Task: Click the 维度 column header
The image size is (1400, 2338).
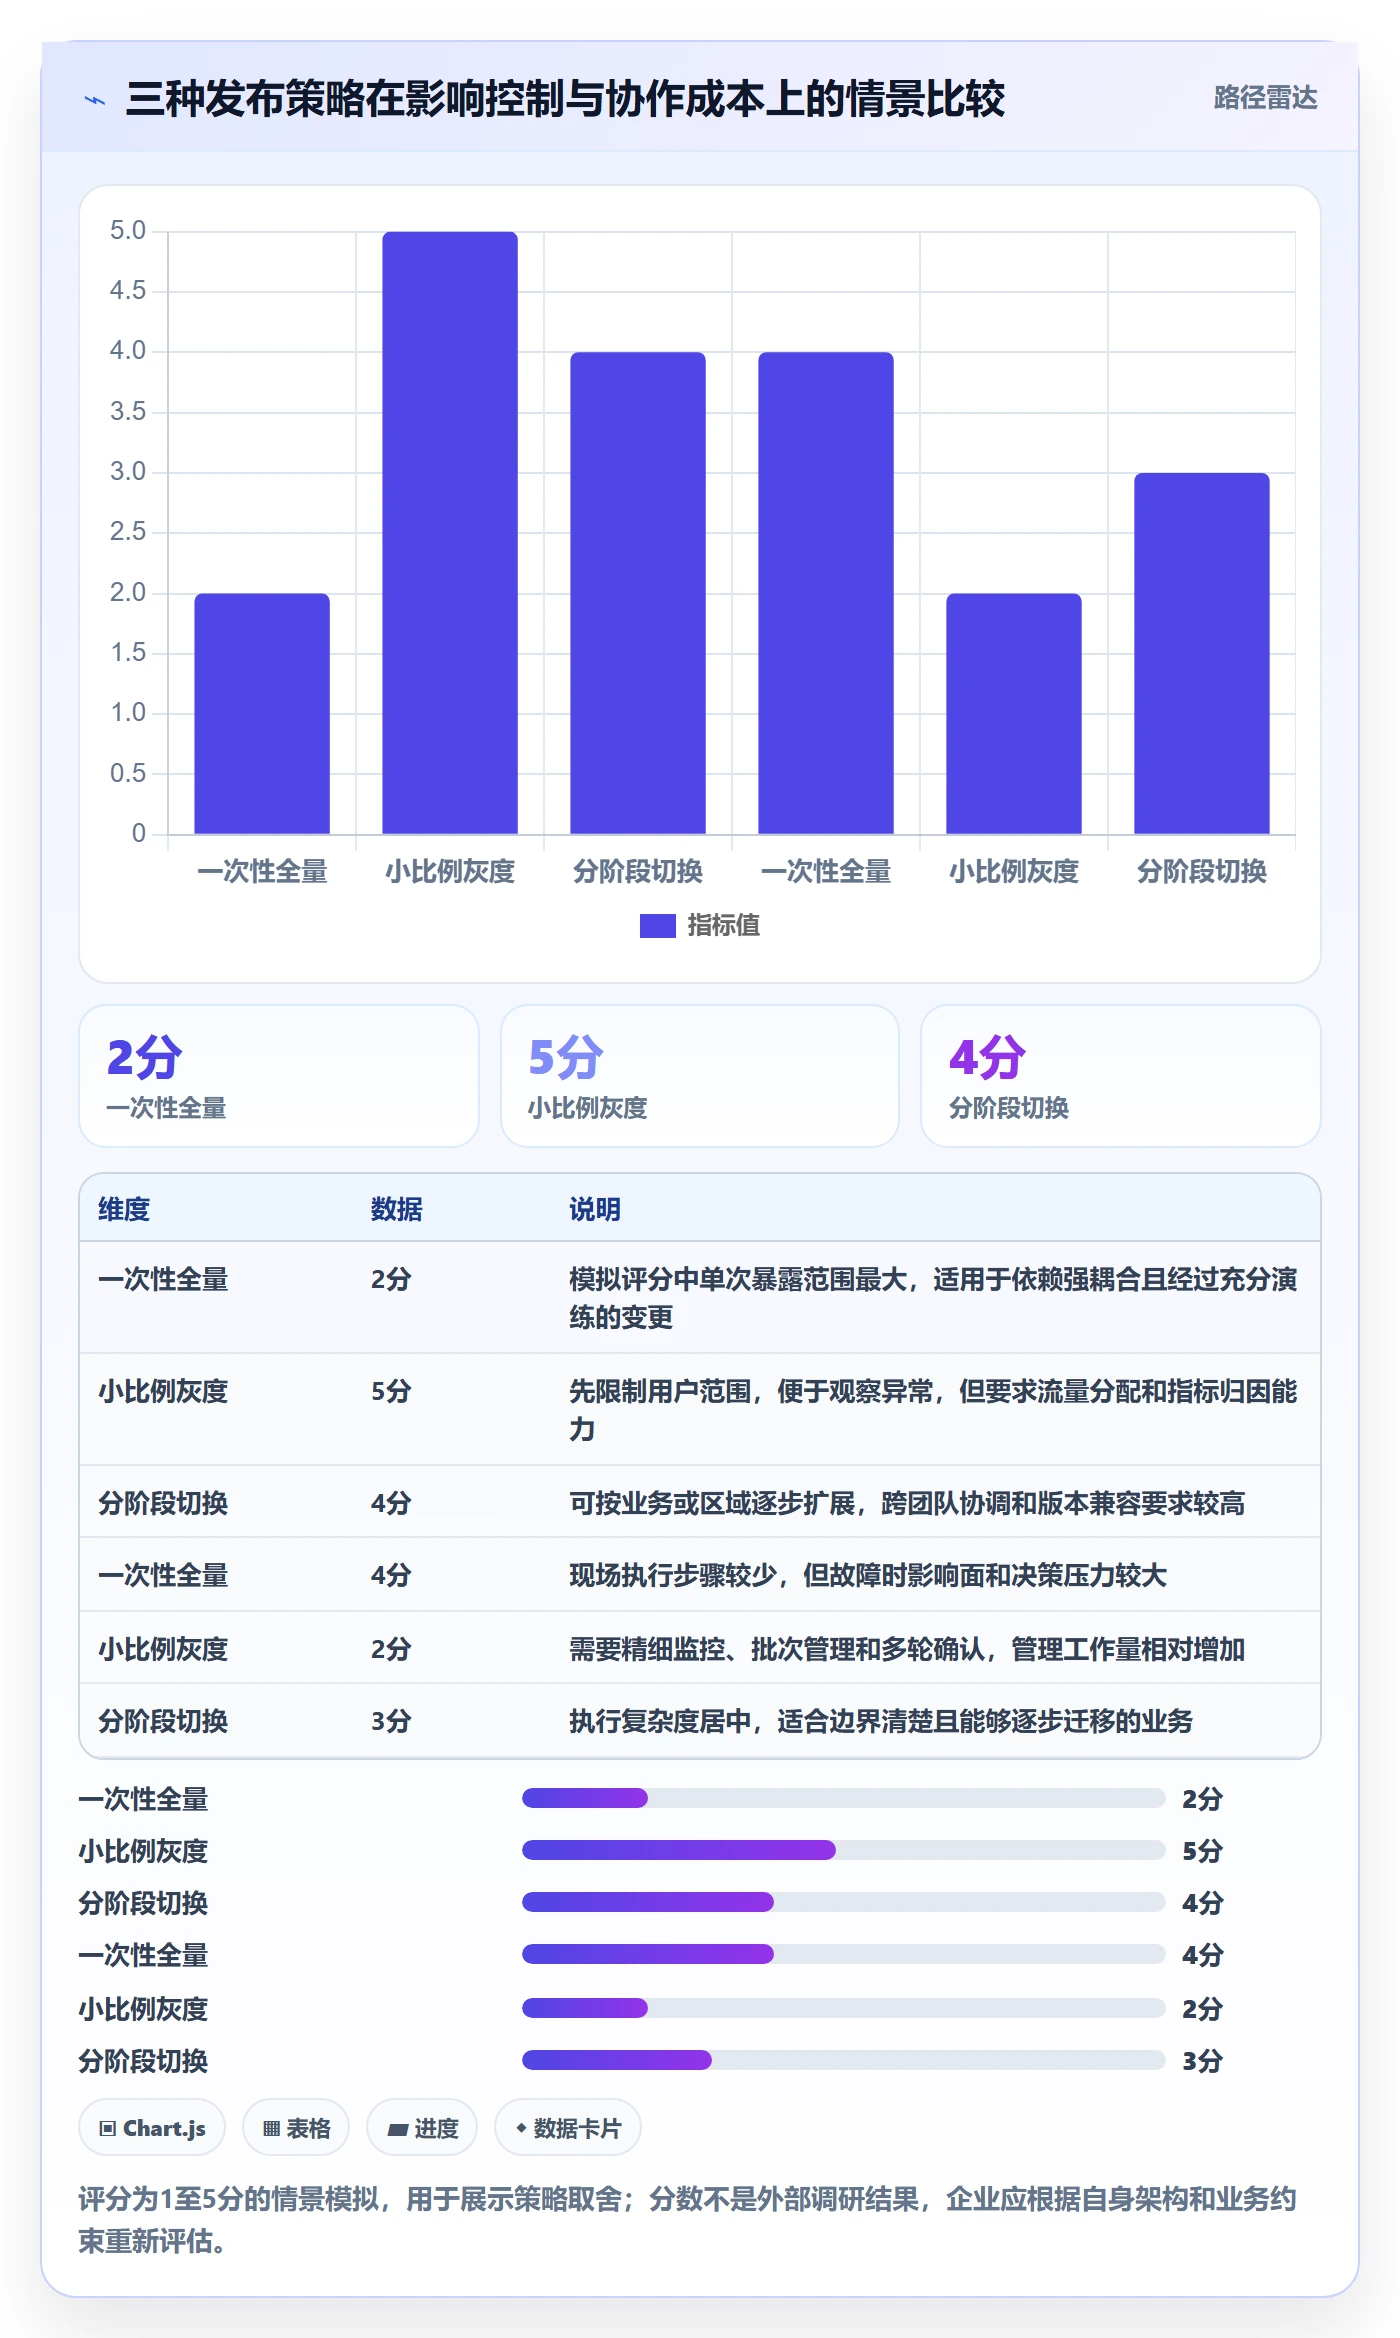Action: [x=124, y=1209]
